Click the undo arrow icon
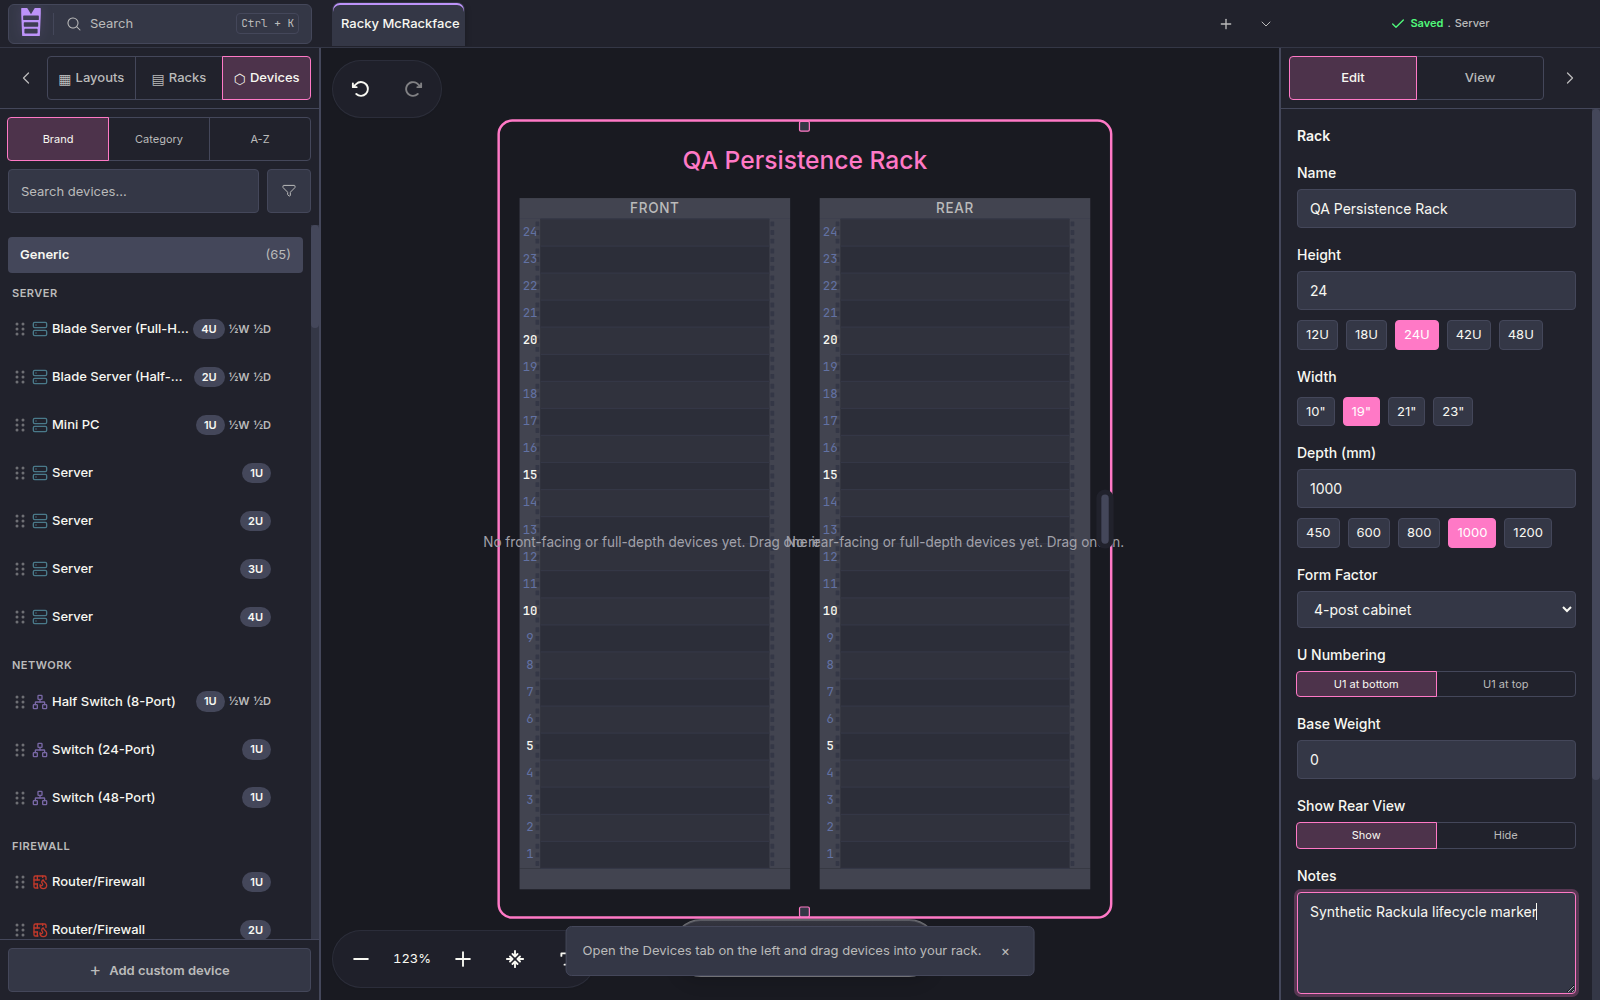 (x=361, y=89)
